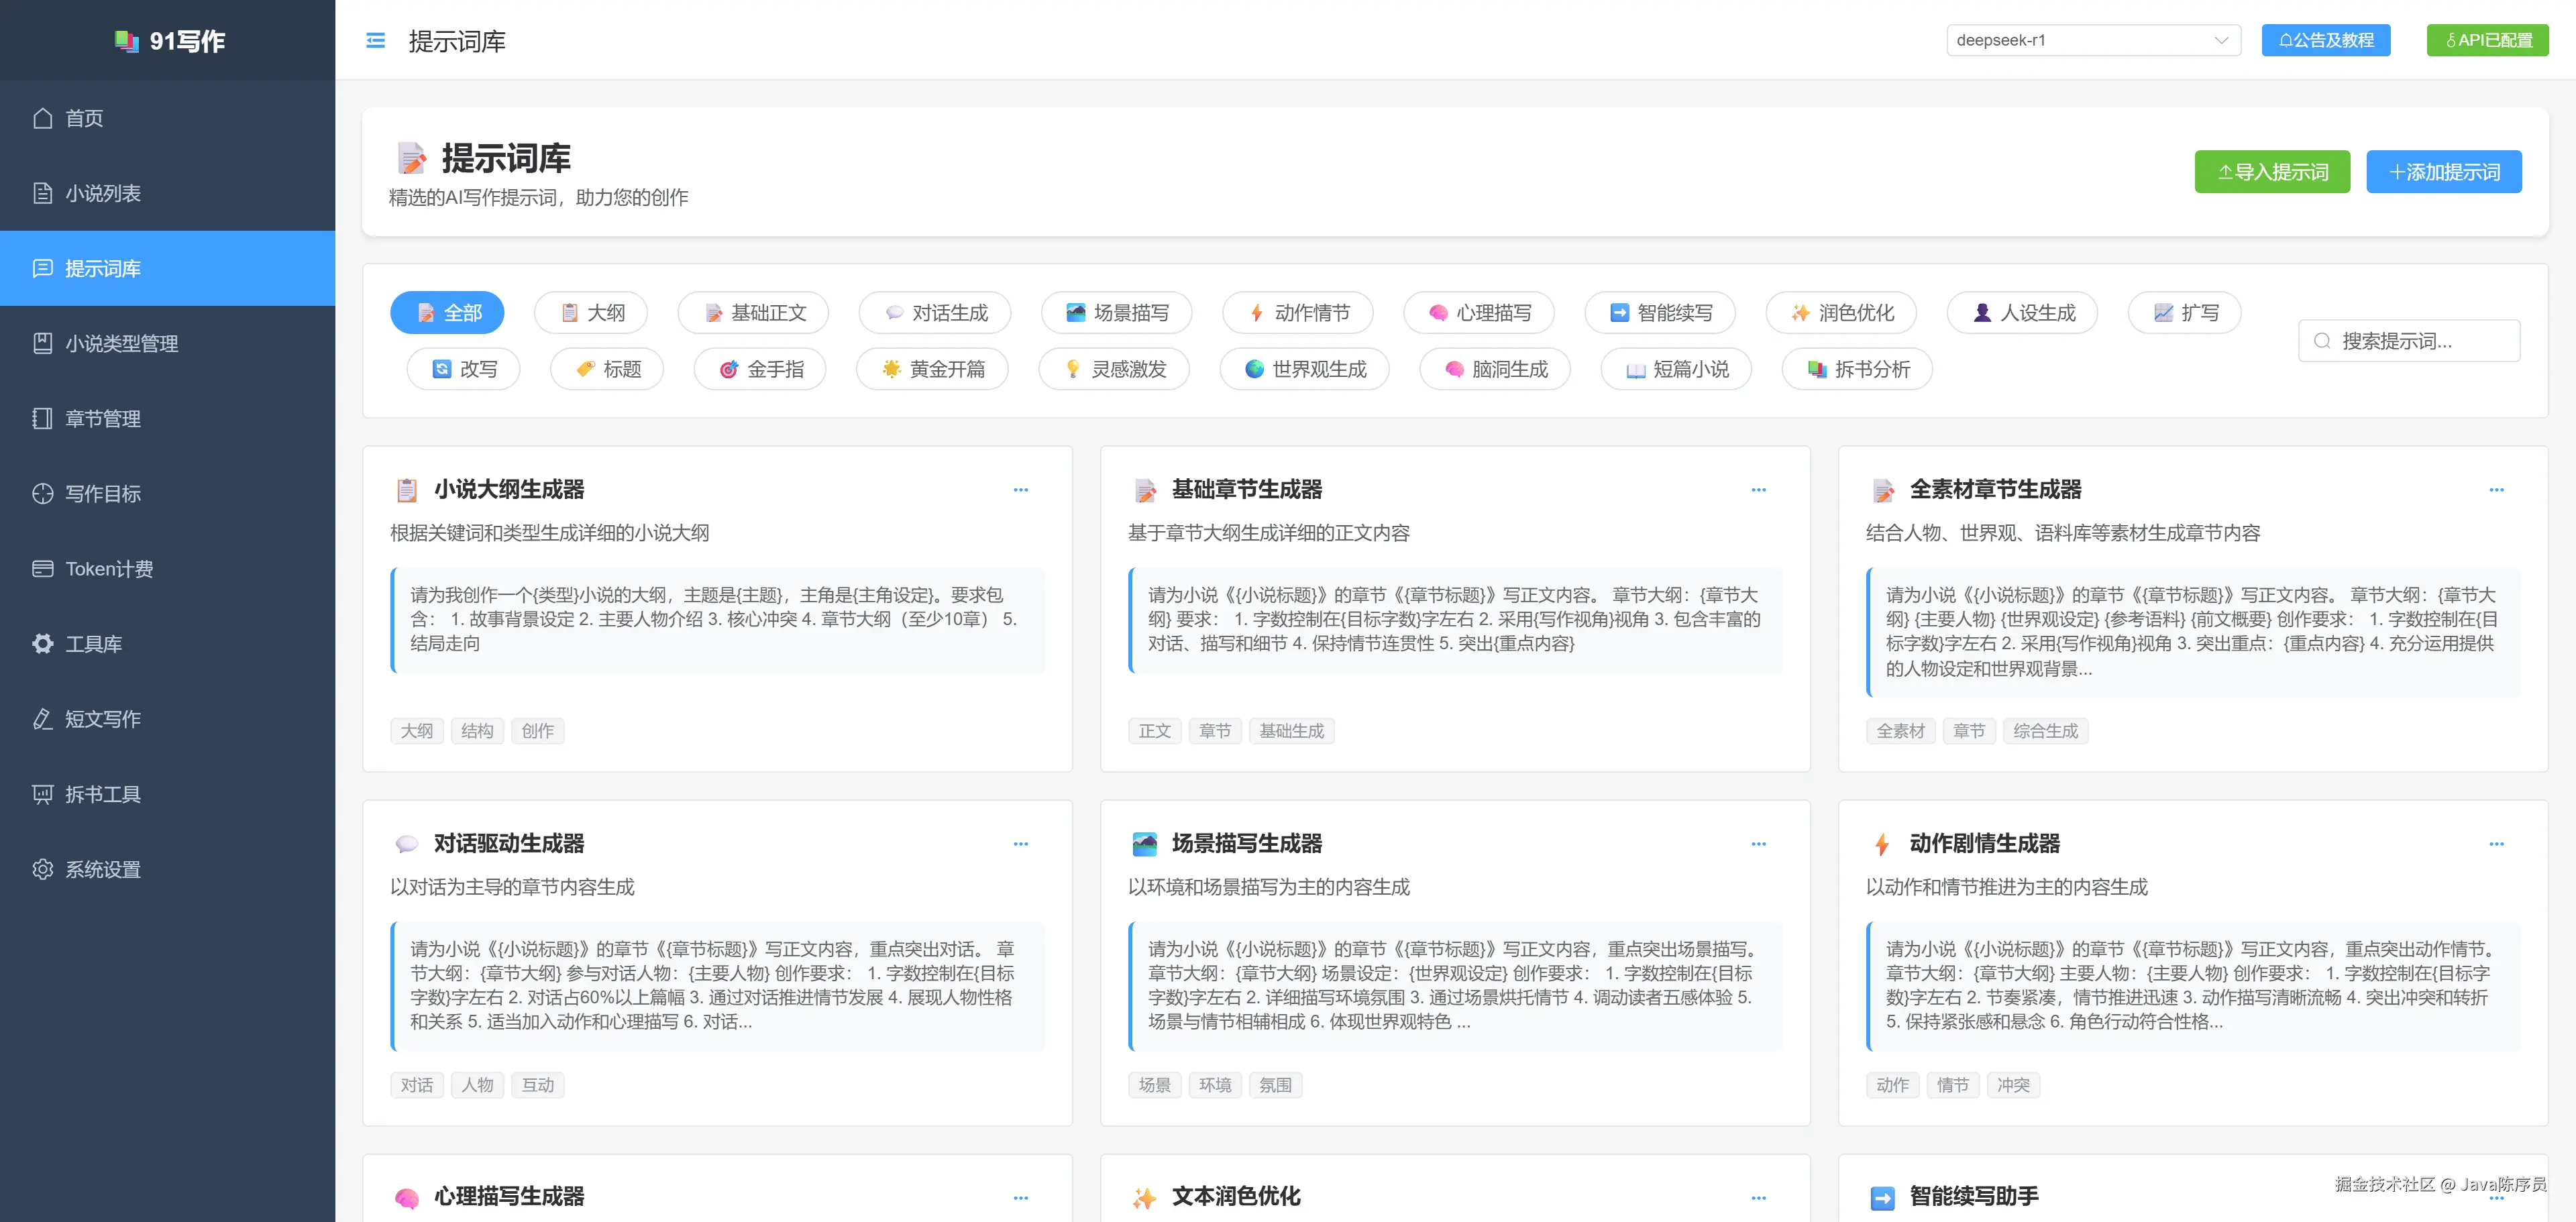Open more options on 小说大纲生成器 card
2576x1222 pixels.
pos(1020,490)
